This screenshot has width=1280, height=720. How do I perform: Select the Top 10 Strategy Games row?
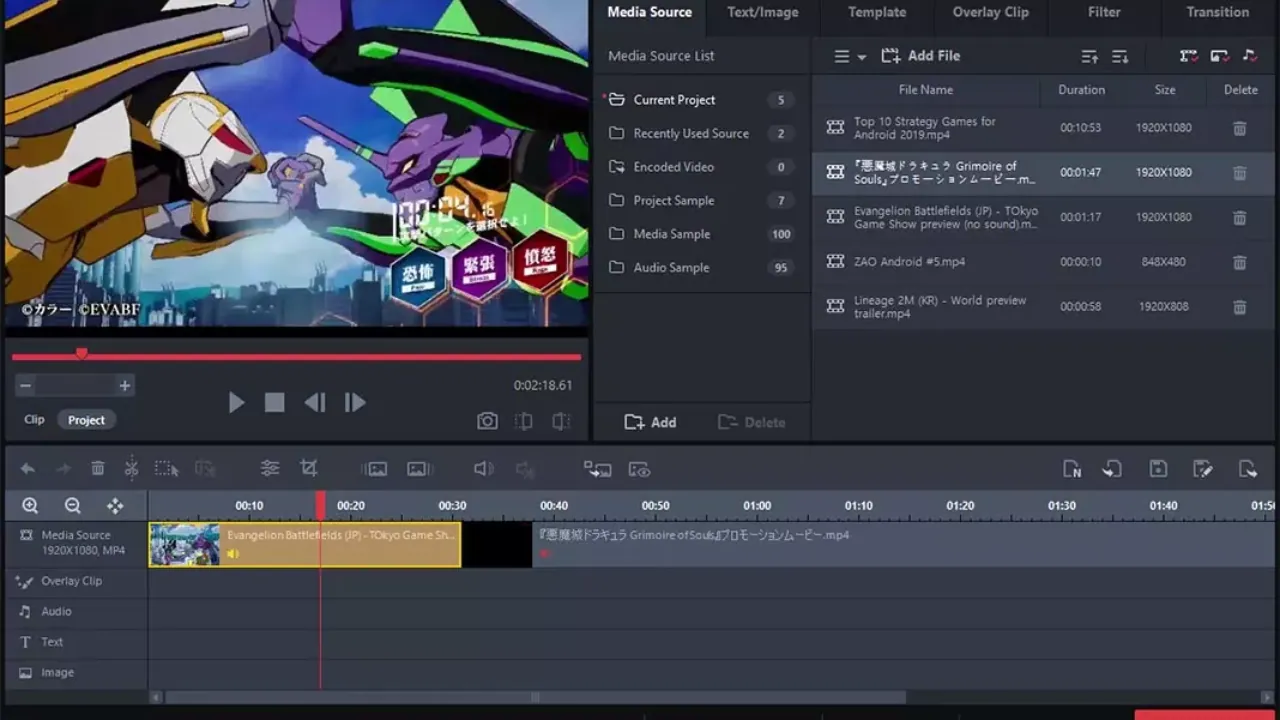1044,128
